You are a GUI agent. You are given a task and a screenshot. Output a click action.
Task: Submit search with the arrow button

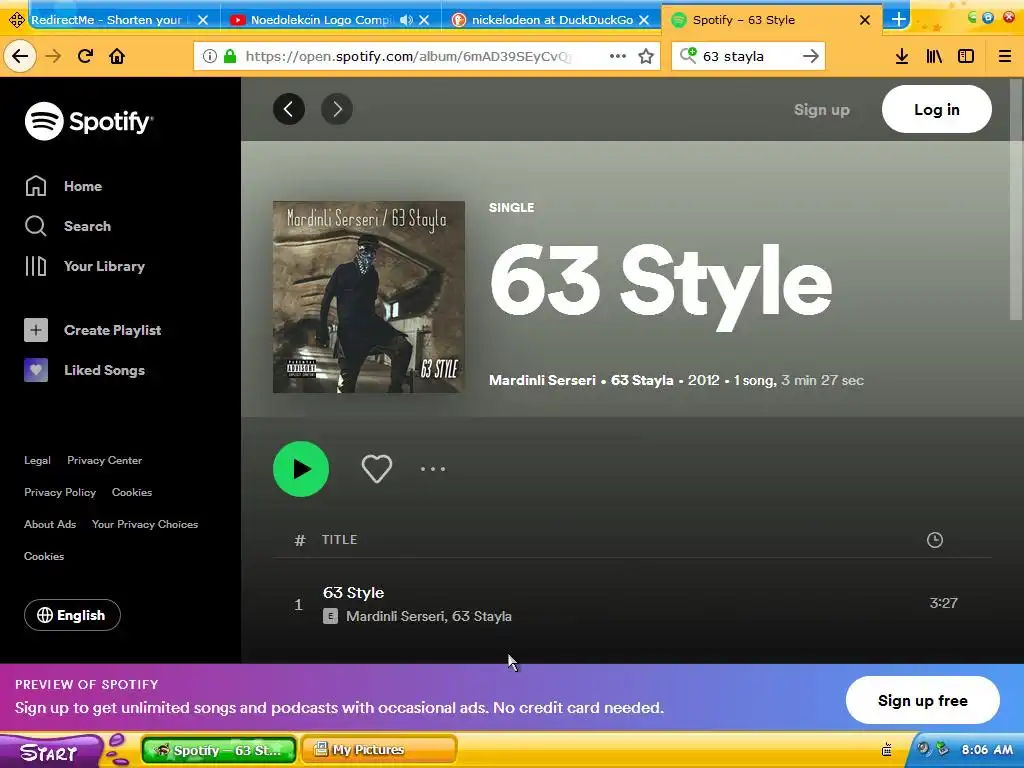pyautogui.click(x=810, y=56)
